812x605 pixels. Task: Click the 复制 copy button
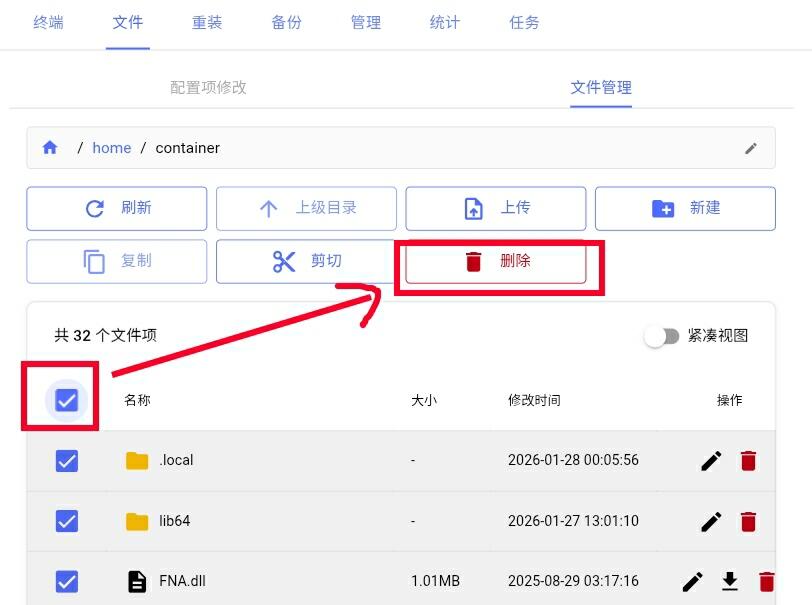(x=117, y=262)
